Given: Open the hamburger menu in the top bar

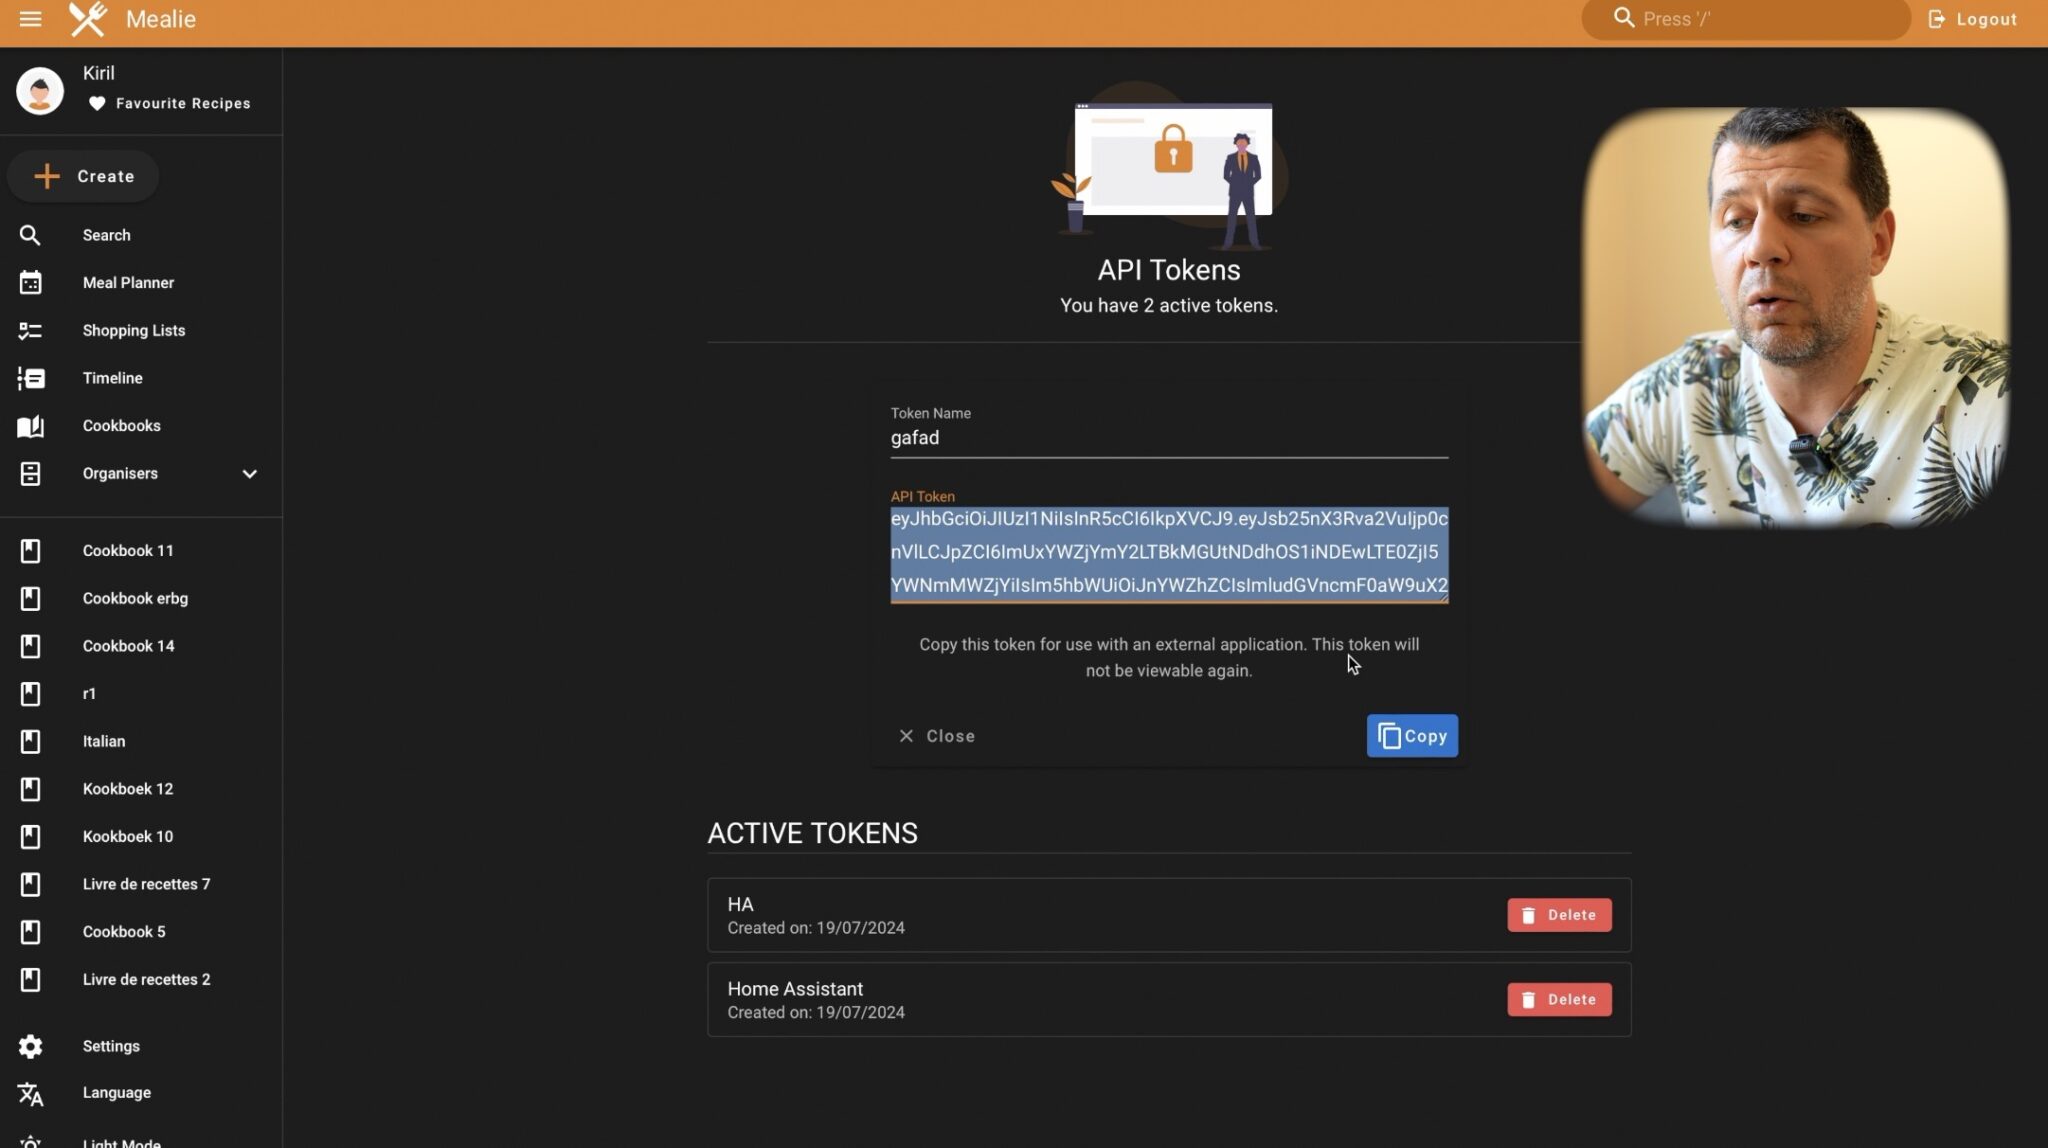Looking at the screenshot, I should (31, 18).
